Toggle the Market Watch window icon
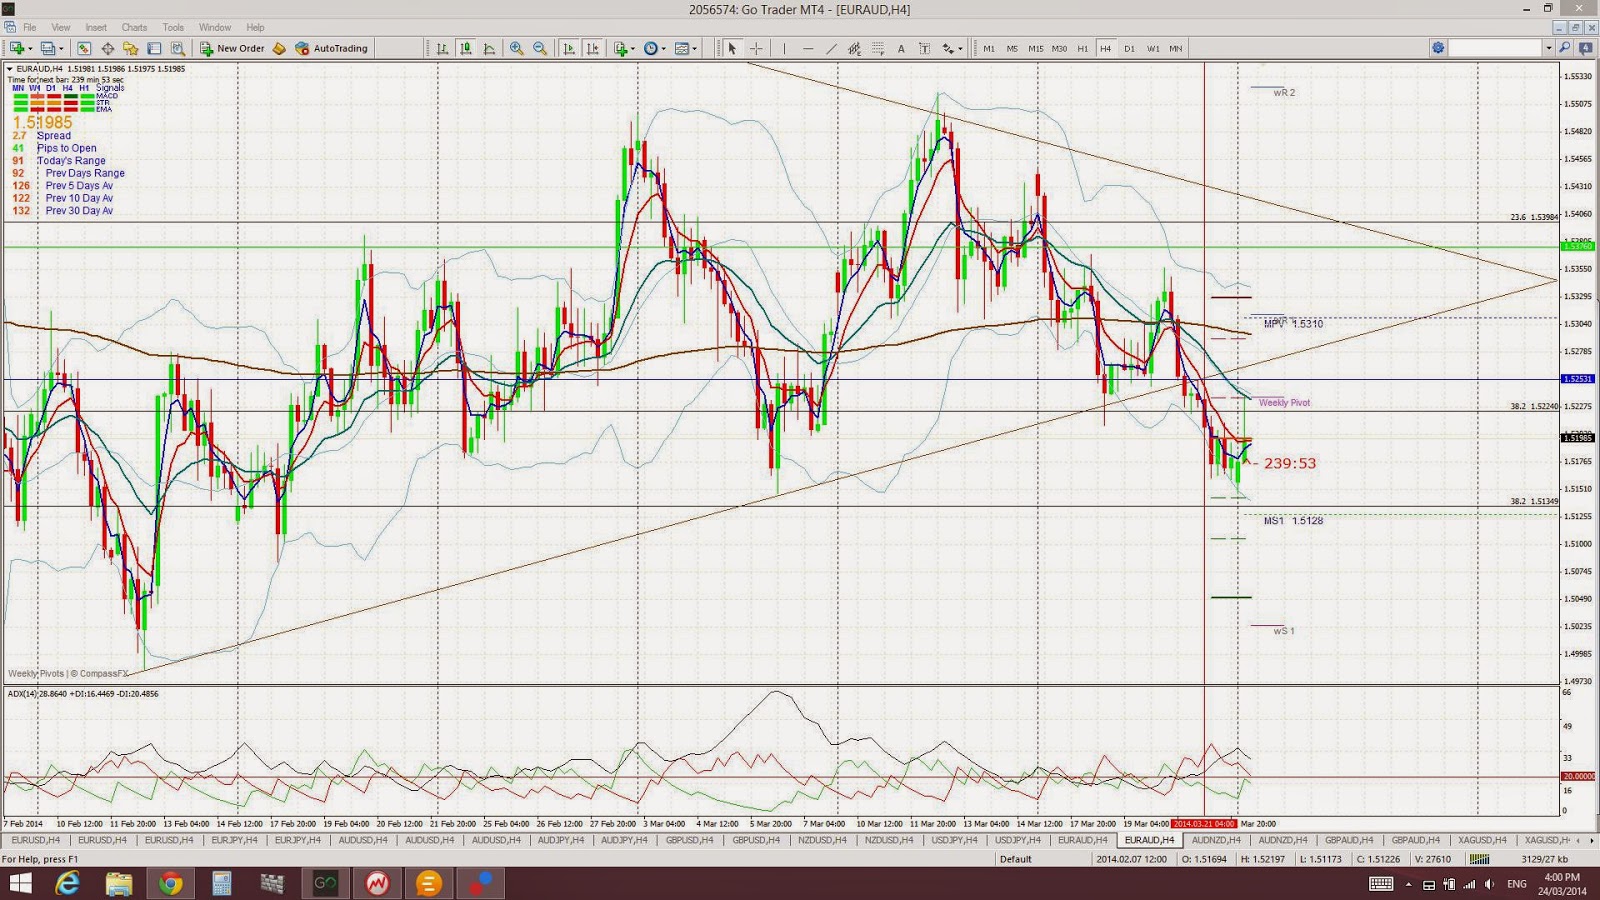Screen dimensions: 1600x900 [x=84, y=48]
